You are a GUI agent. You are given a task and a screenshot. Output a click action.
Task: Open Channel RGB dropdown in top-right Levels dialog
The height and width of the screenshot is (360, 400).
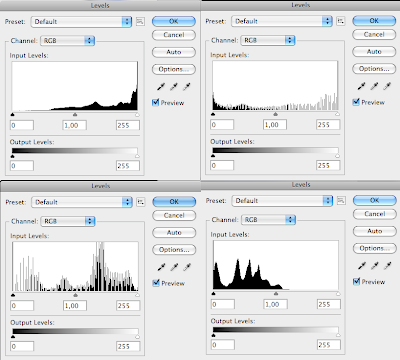point(268,40)
